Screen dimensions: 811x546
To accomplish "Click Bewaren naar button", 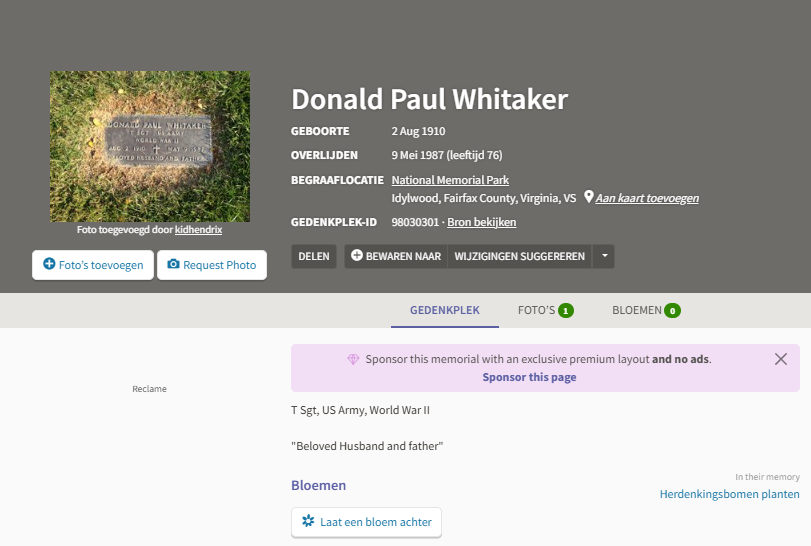I will pos(396,256).
